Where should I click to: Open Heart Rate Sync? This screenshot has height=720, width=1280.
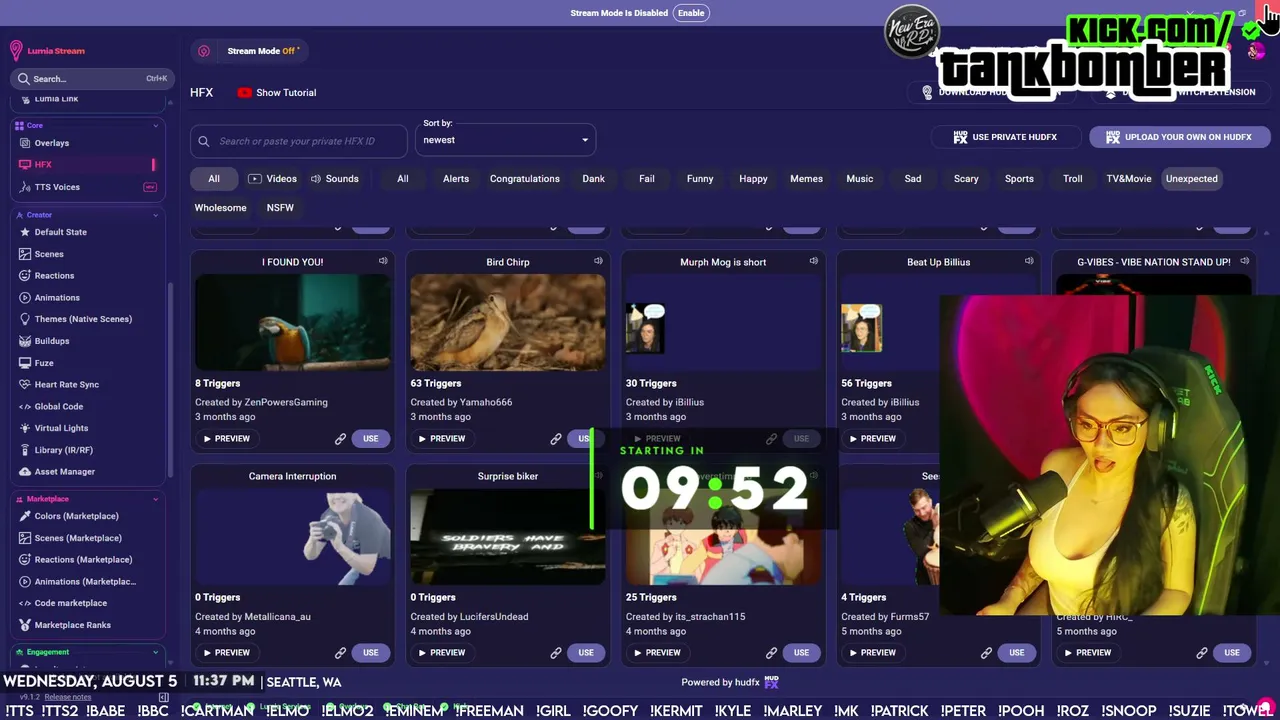coord(67,385)
